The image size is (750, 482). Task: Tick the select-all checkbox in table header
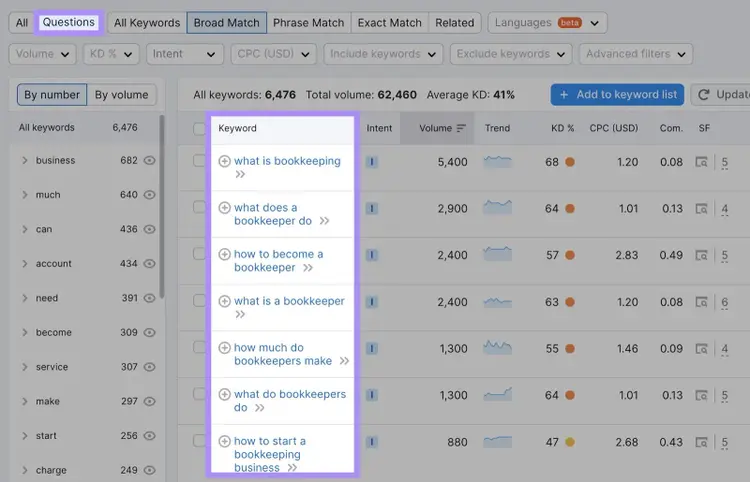tap(199, 129)
